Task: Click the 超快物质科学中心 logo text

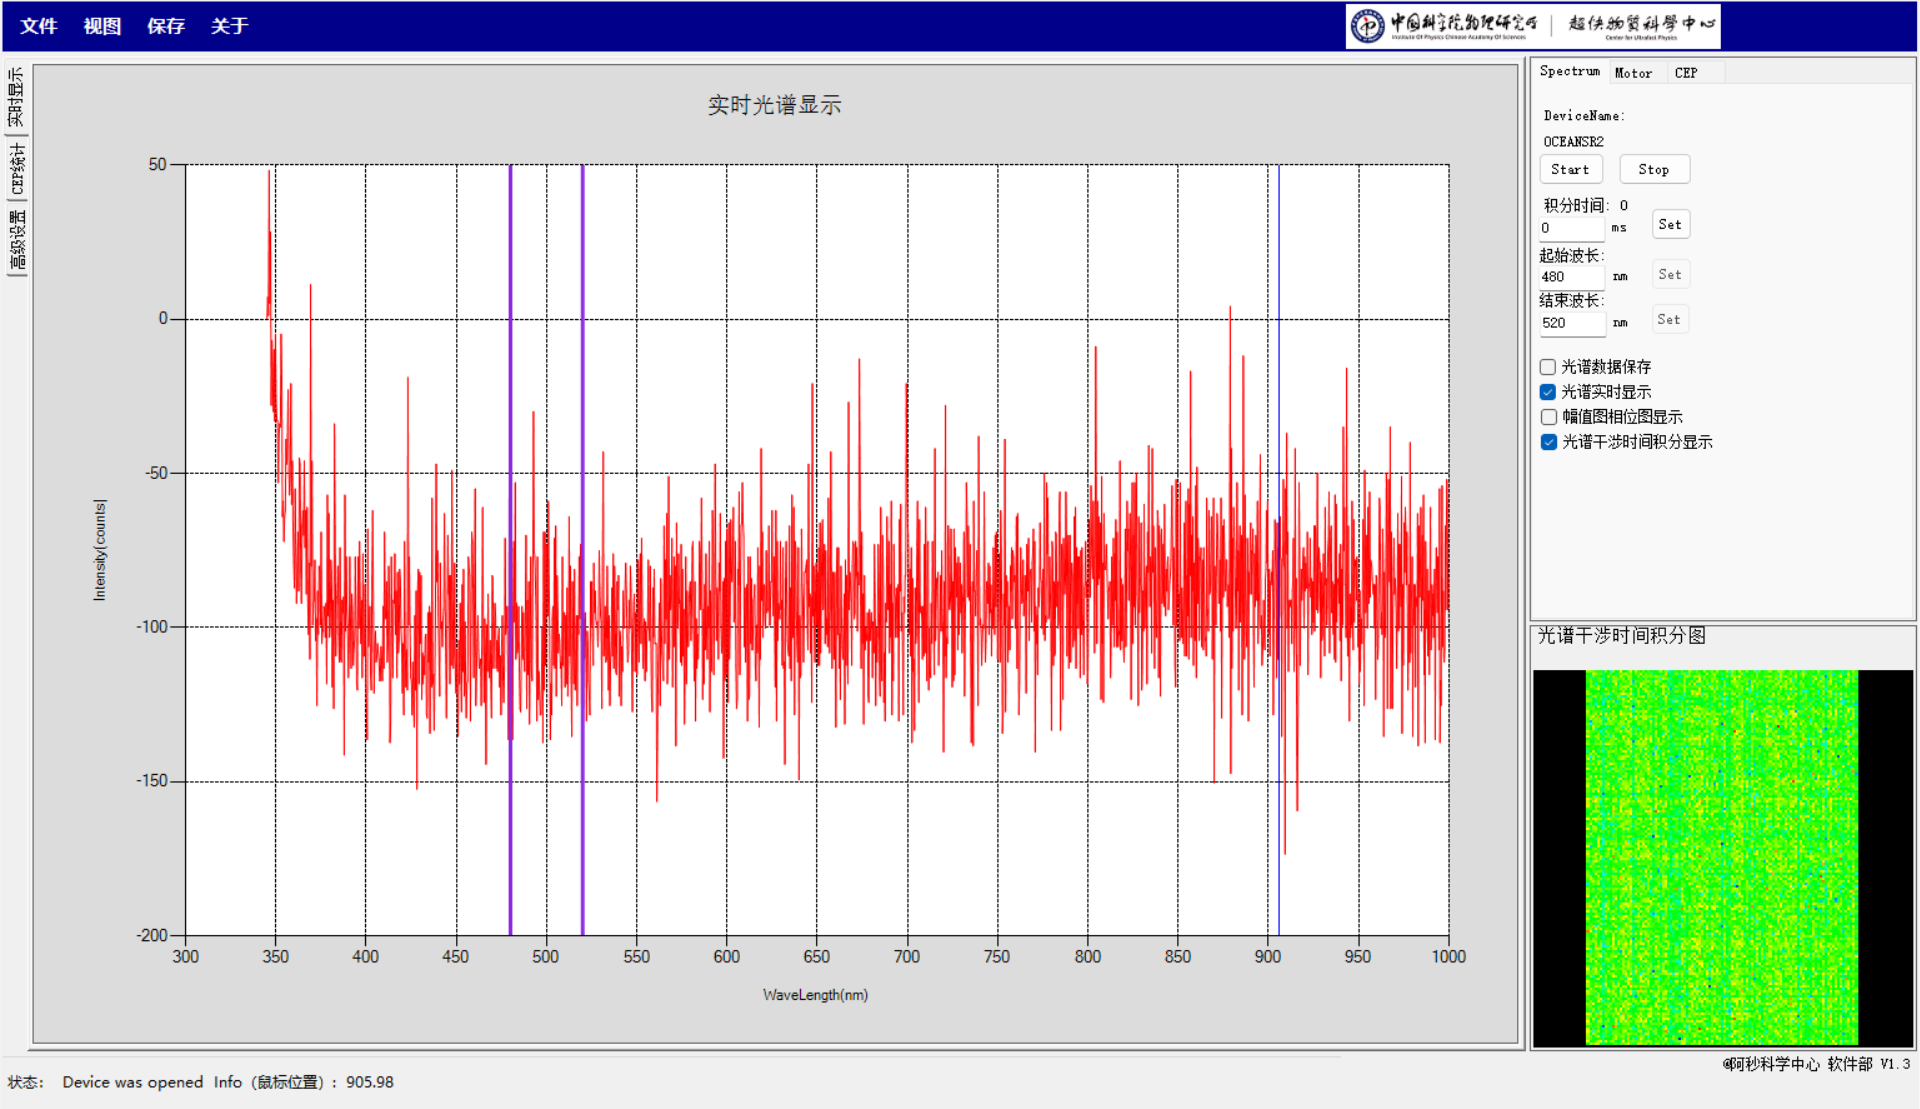Action: point(1641,25)
